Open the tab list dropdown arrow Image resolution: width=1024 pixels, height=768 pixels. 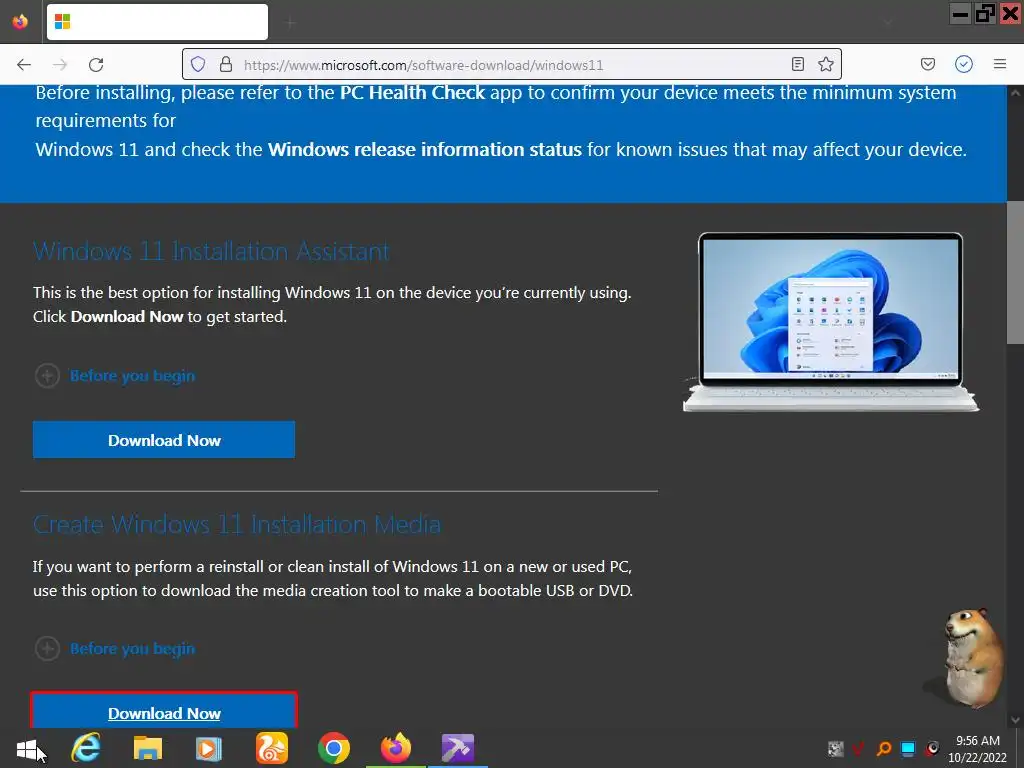(x=888, y=23)
